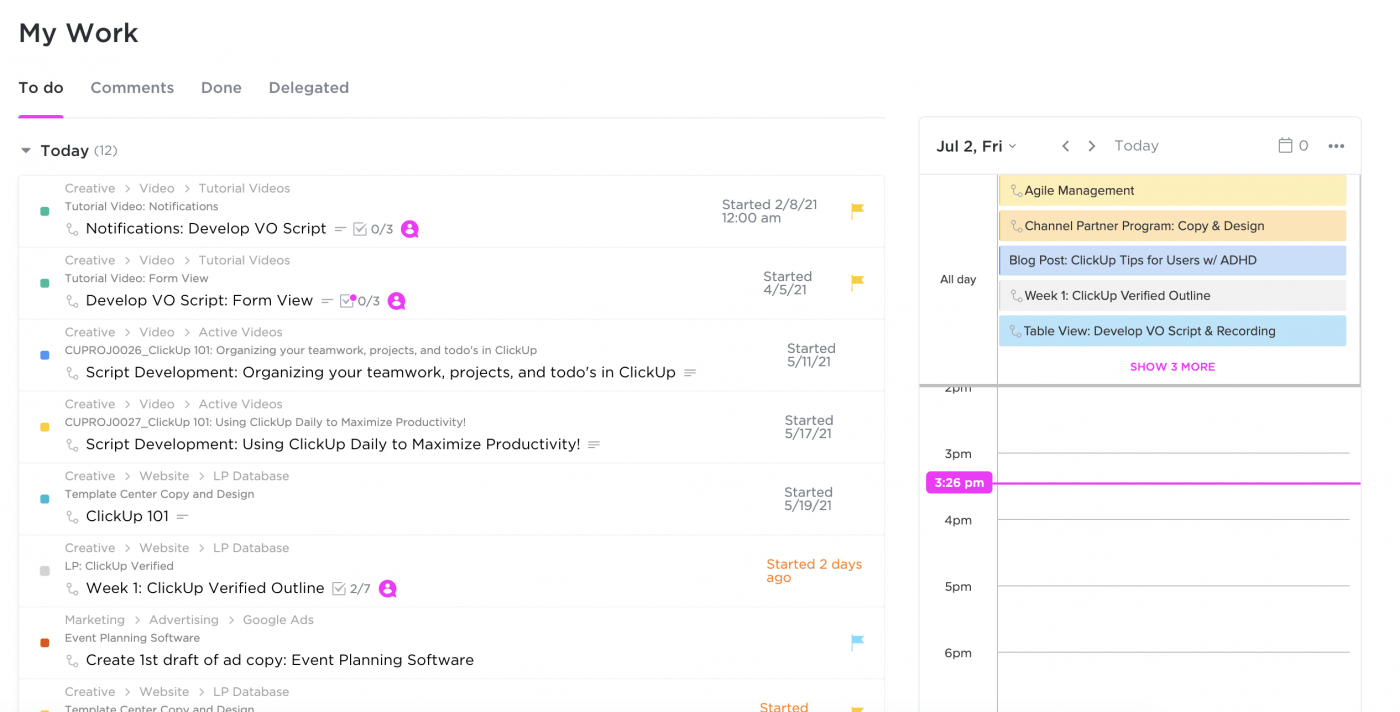Viewport: 1400px width, 712px height.
Task: Open Agile Management all-day event
Action: point(1172,191)
